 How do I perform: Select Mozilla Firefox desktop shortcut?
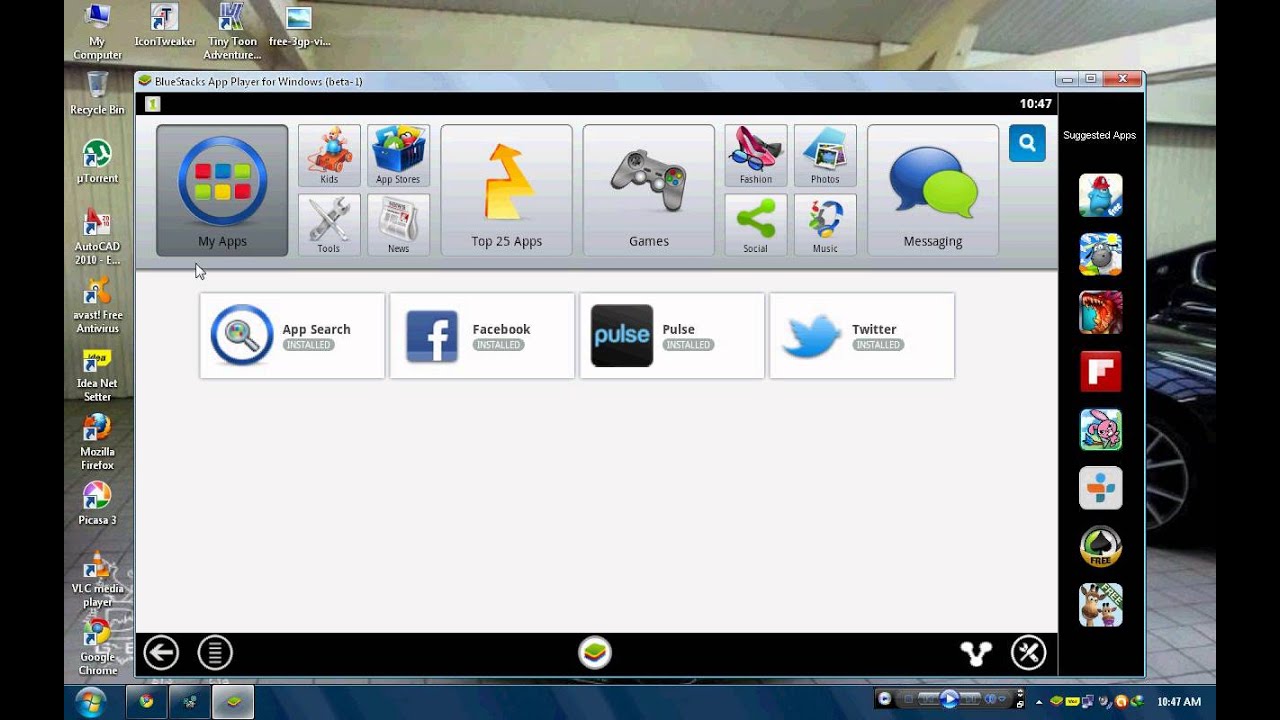pos(97,443)
